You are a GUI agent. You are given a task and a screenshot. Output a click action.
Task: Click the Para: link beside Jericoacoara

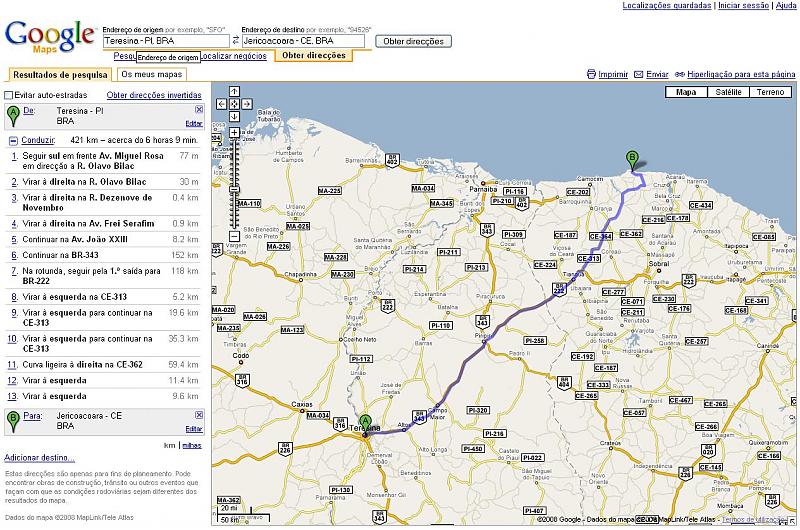(32, 416)
